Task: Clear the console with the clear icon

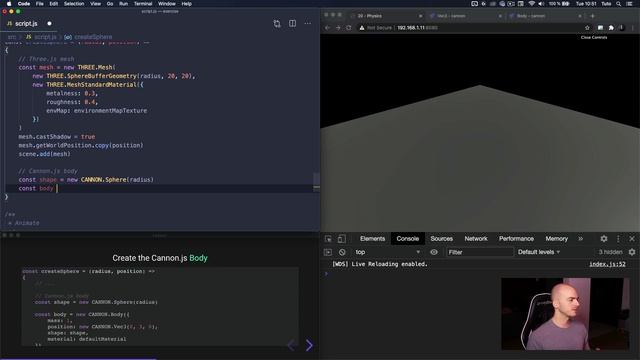Action: 342,252
